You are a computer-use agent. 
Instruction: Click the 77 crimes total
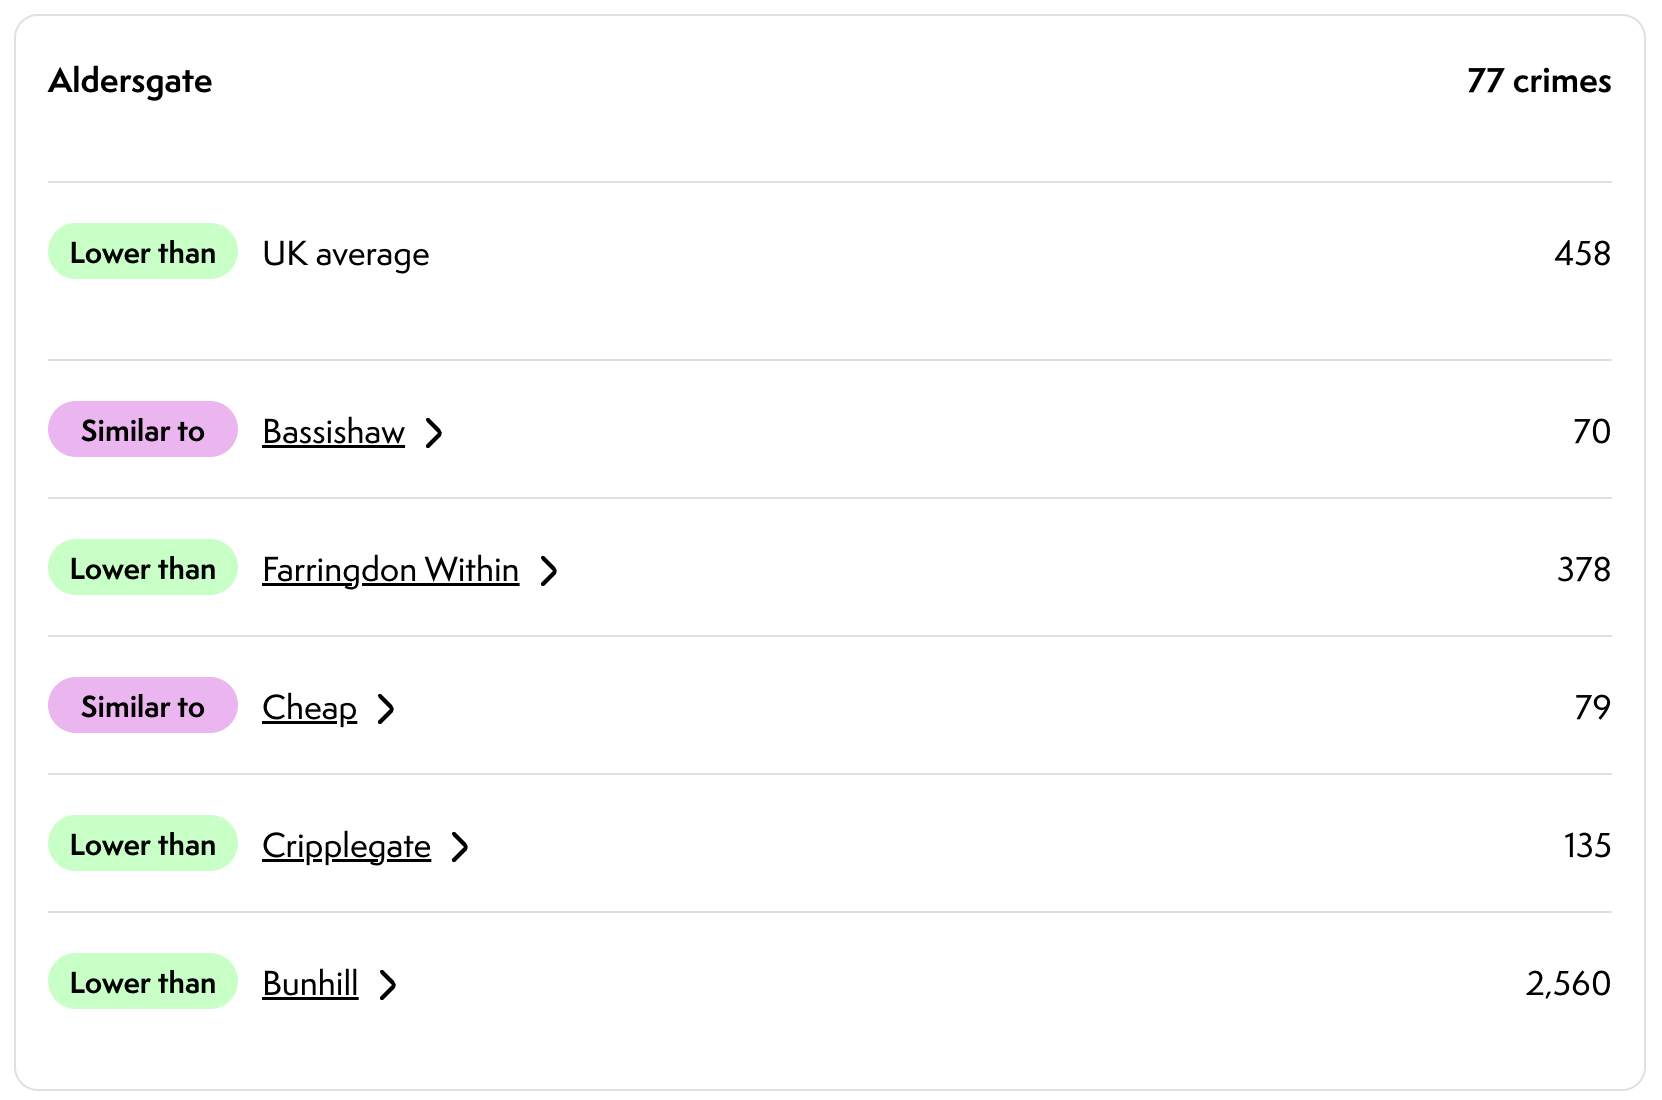(x=1538, y=81)
